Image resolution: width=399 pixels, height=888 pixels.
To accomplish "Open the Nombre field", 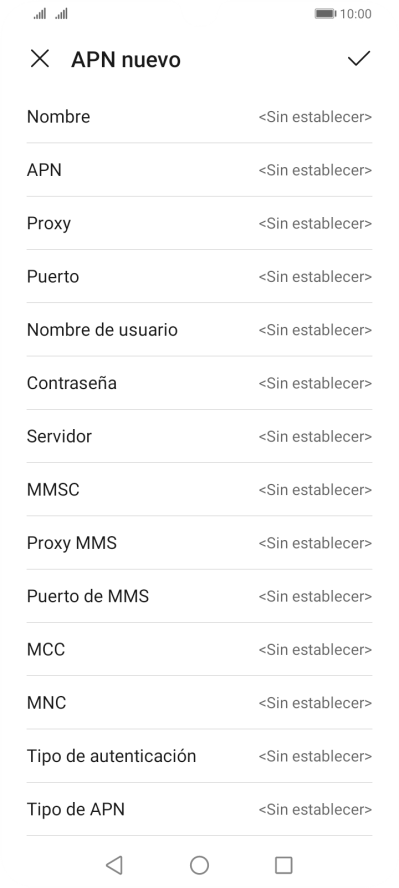I will pos(199,117).
